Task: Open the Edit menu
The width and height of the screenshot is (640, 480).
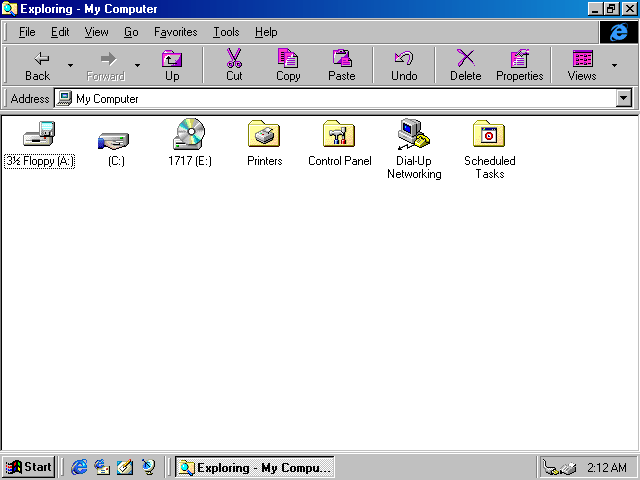Action: tap(60, 32)
